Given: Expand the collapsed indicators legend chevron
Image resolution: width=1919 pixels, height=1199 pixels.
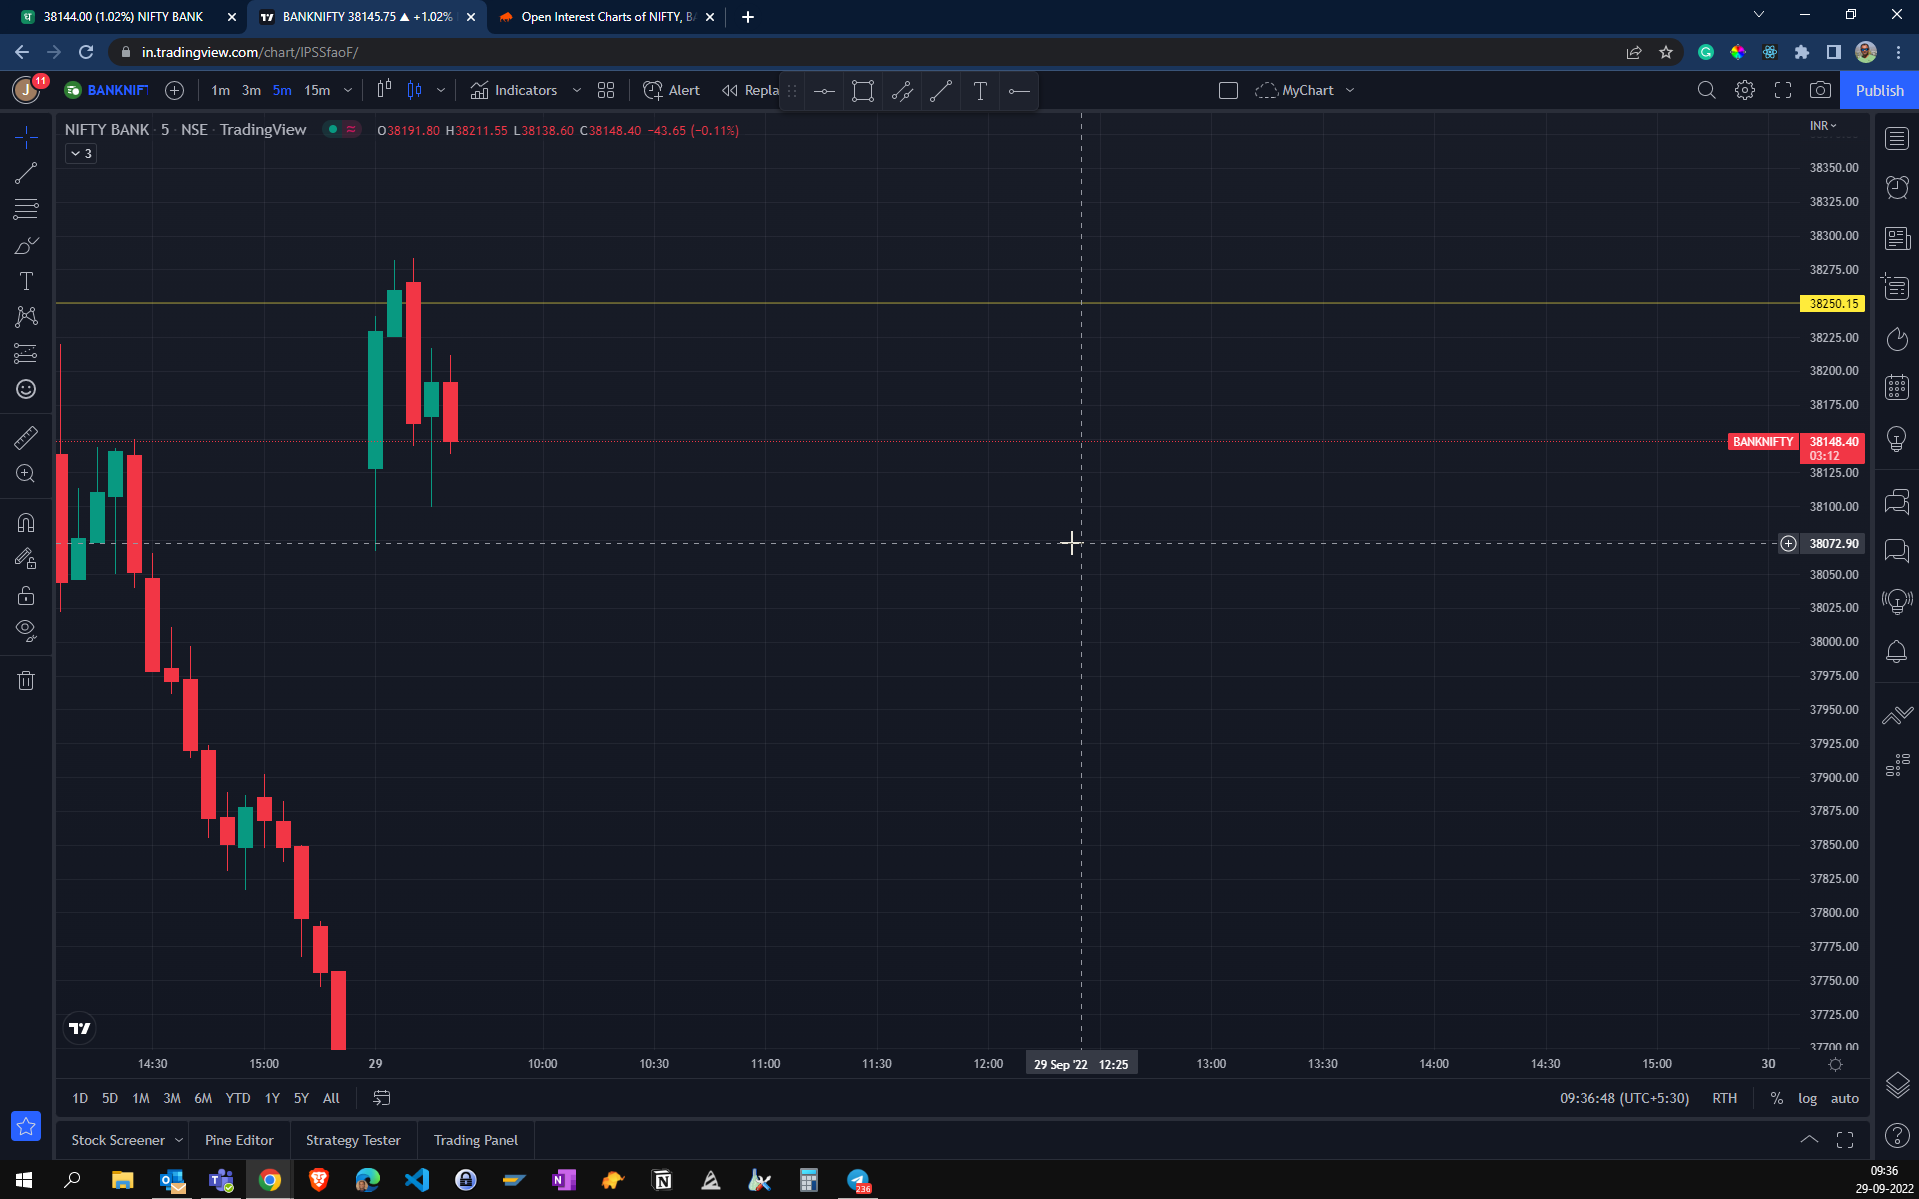Looking at the screenshot, I should [81, 153].
